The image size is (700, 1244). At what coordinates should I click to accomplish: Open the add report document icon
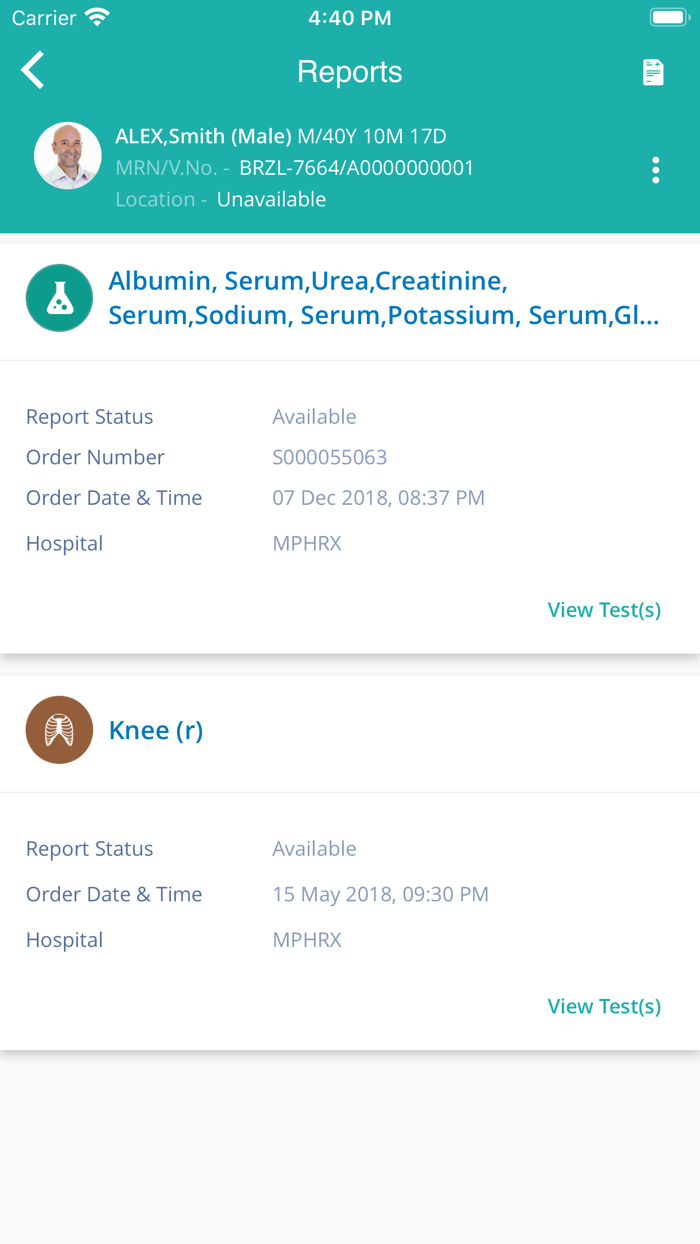(x=653, y=72)
